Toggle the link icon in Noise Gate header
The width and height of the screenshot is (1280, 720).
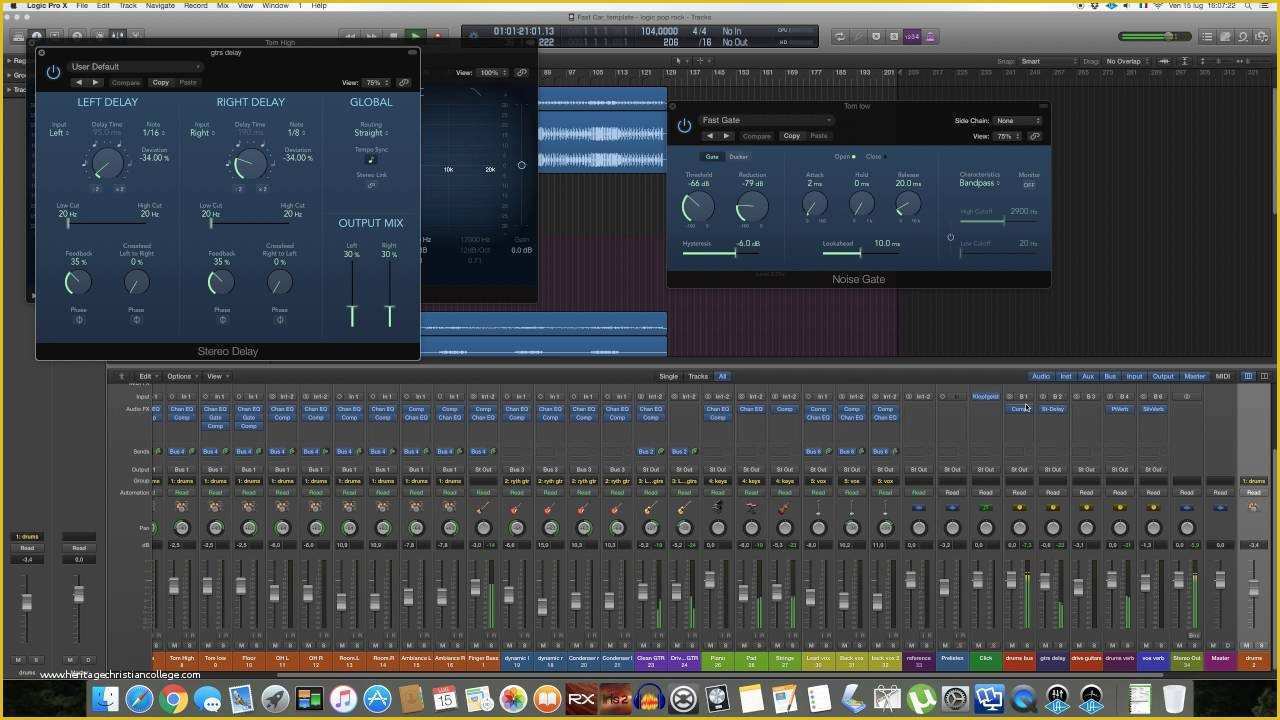pos(1034,136)
